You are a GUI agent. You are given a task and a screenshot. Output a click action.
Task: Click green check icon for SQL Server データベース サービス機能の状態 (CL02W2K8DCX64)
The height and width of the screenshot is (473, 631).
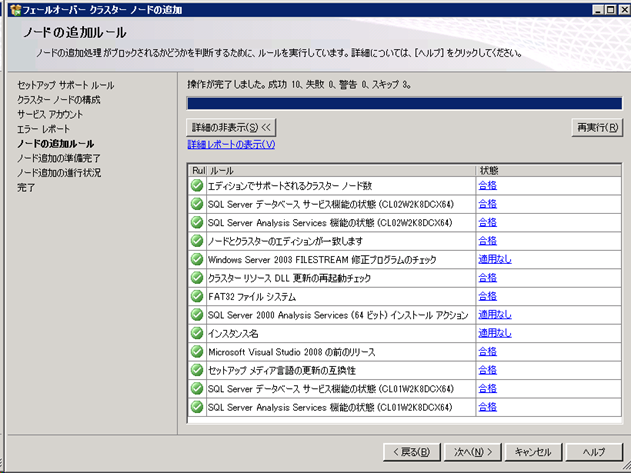(x=197, y=204)
